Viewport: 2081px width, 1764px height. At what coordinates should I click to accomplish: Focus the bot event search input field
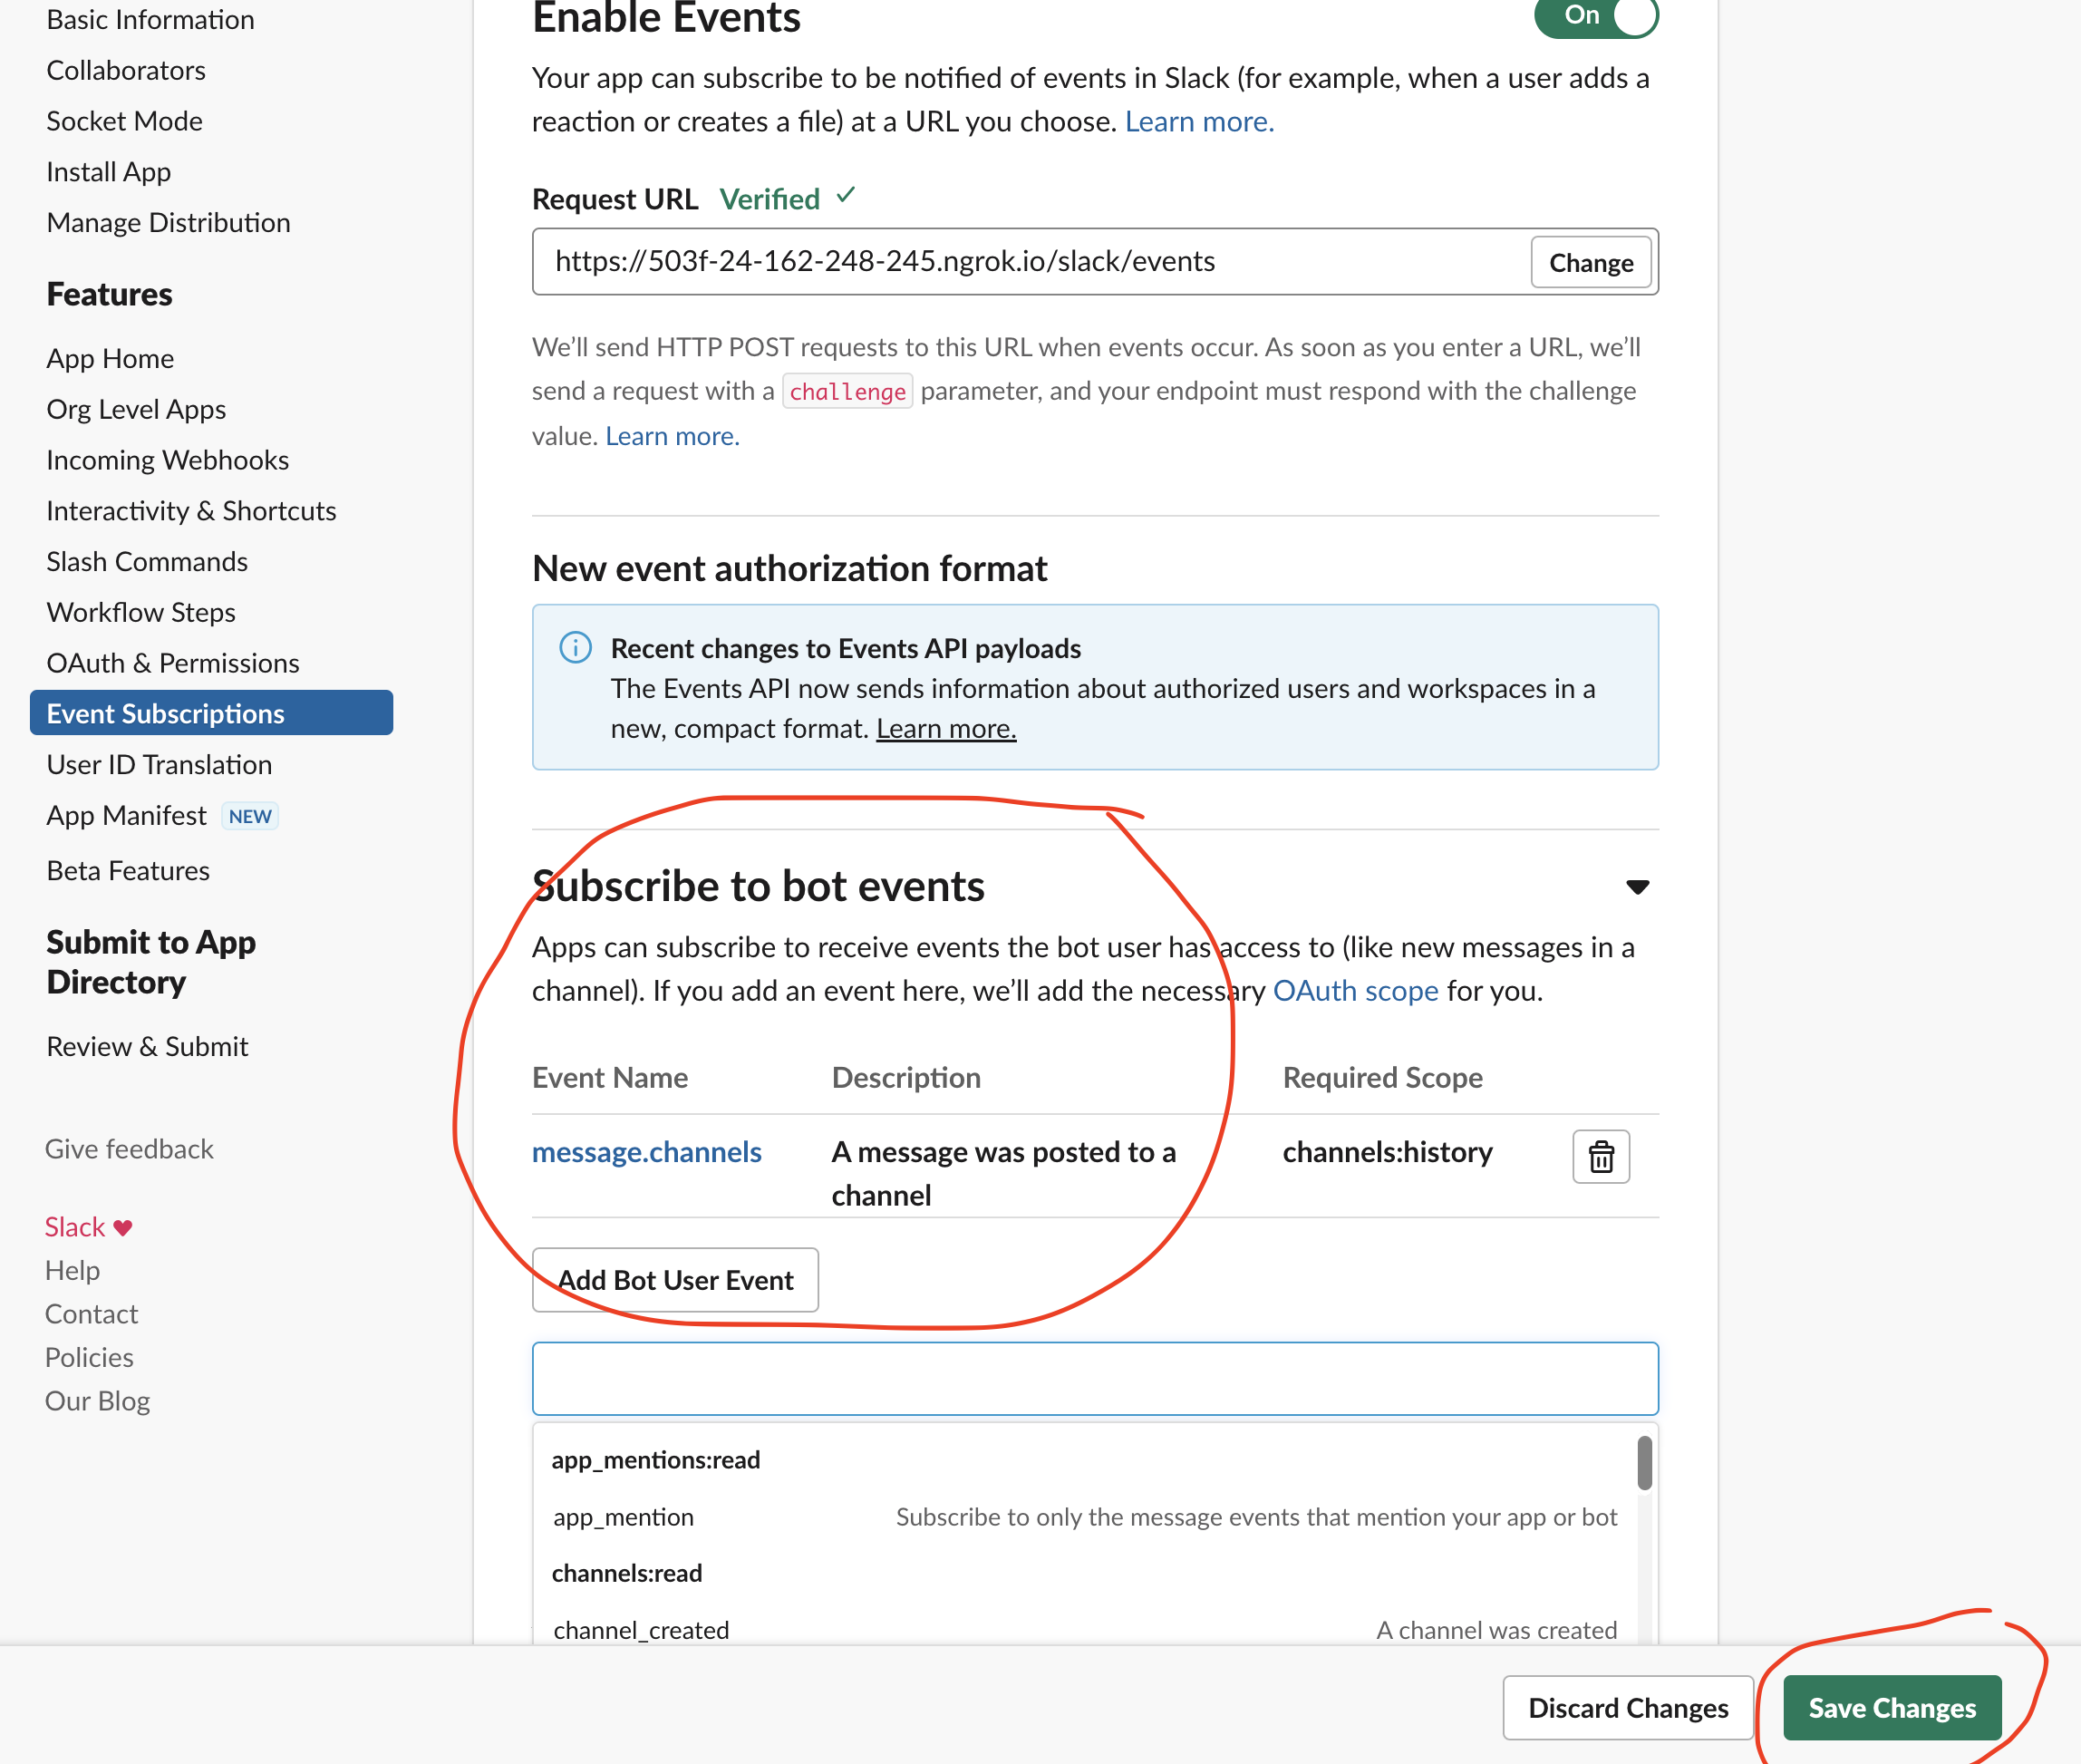pyautogui.click(x=1095, y=1379)
